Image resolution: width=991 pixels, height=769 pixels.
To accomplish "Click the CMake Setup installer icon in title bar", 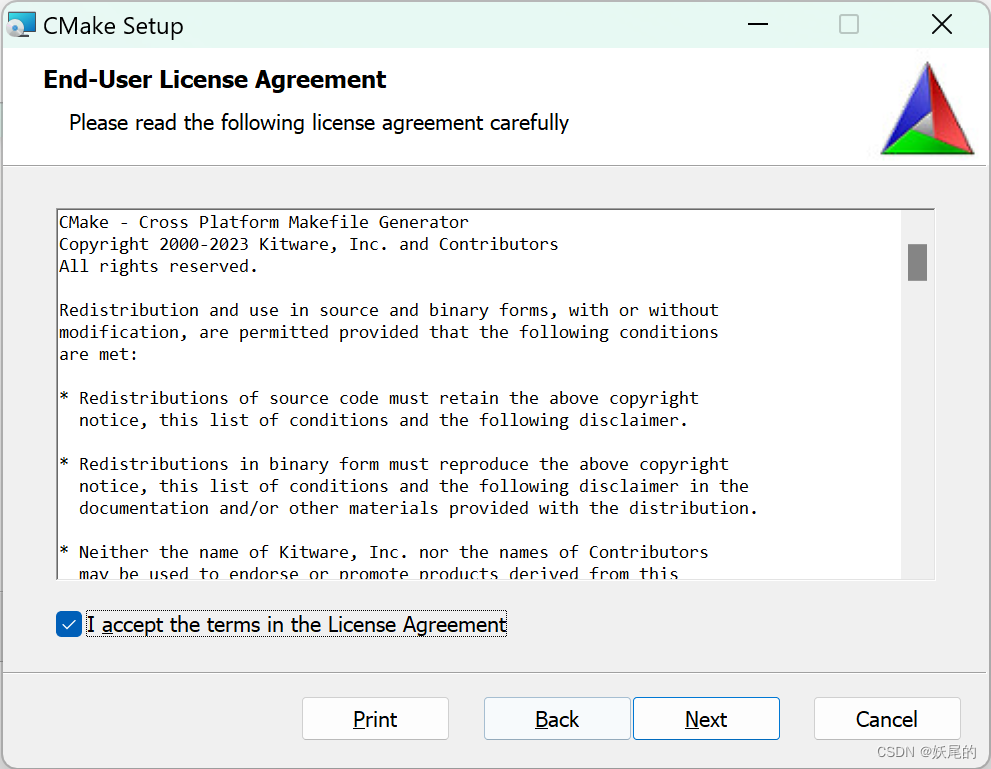I will [21, 25].
